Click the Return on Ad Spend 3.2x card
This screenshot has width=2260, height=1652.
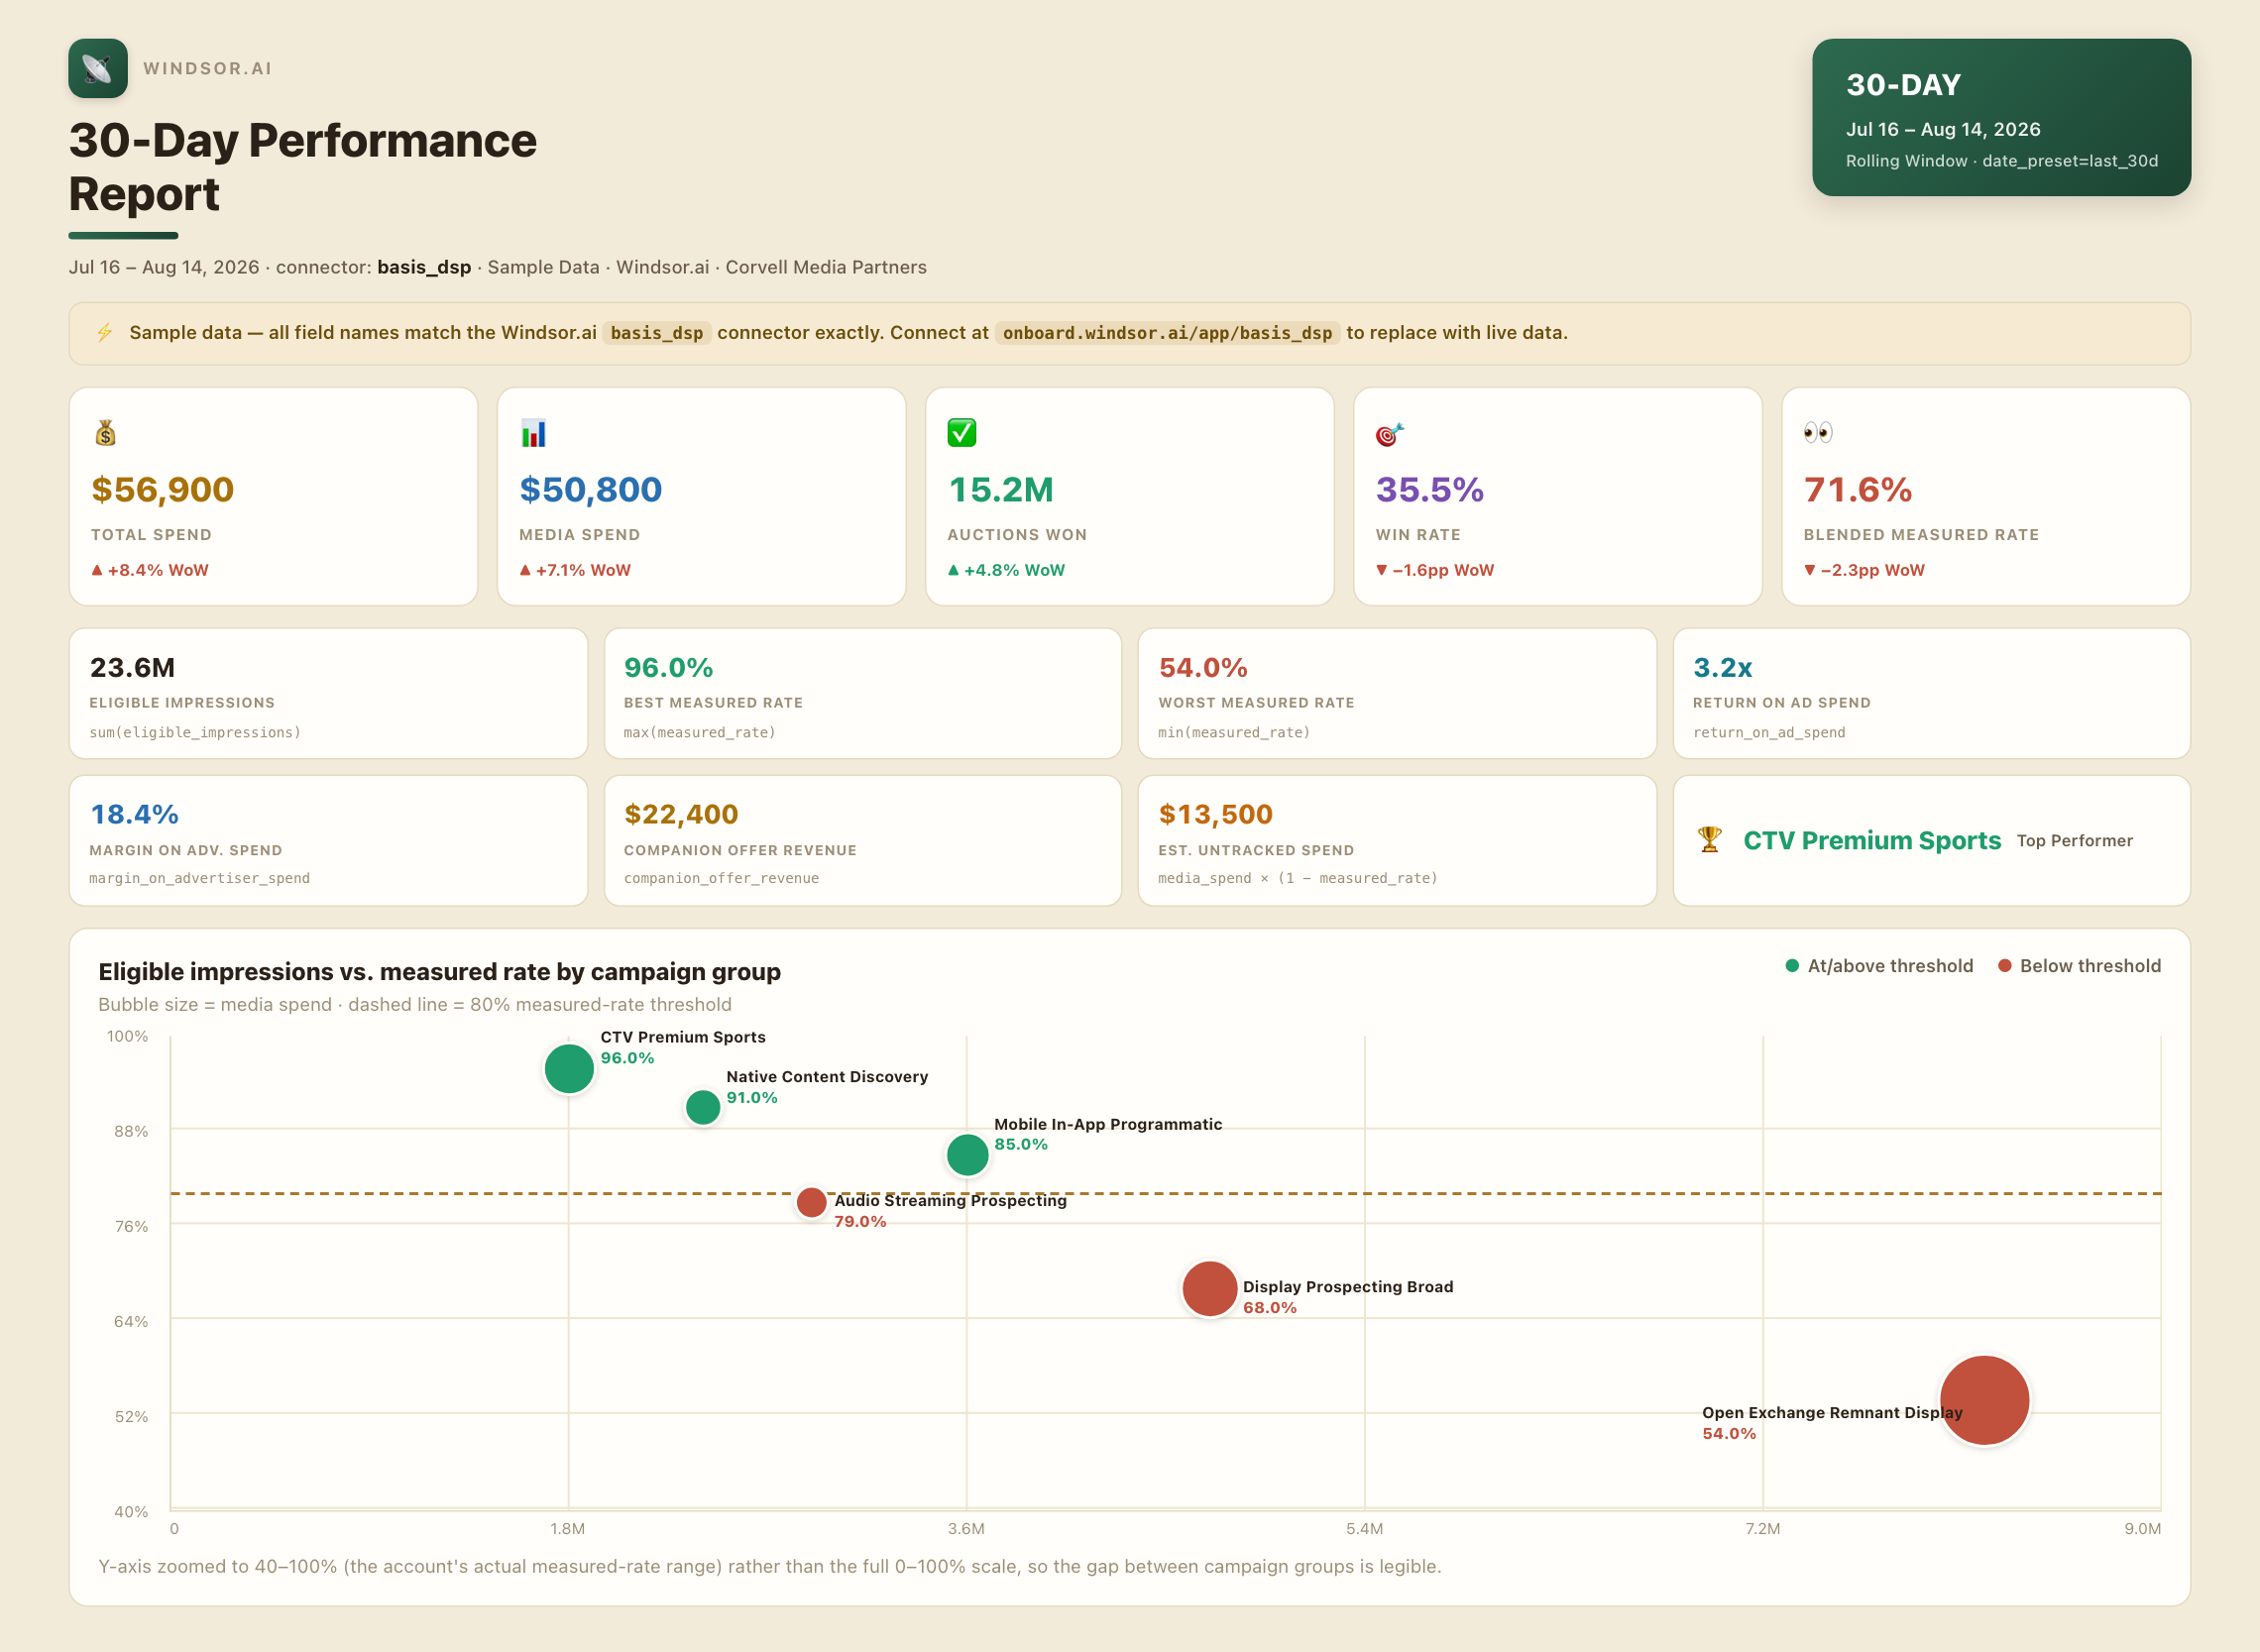pyautogui.click(x=1931, y=693)
